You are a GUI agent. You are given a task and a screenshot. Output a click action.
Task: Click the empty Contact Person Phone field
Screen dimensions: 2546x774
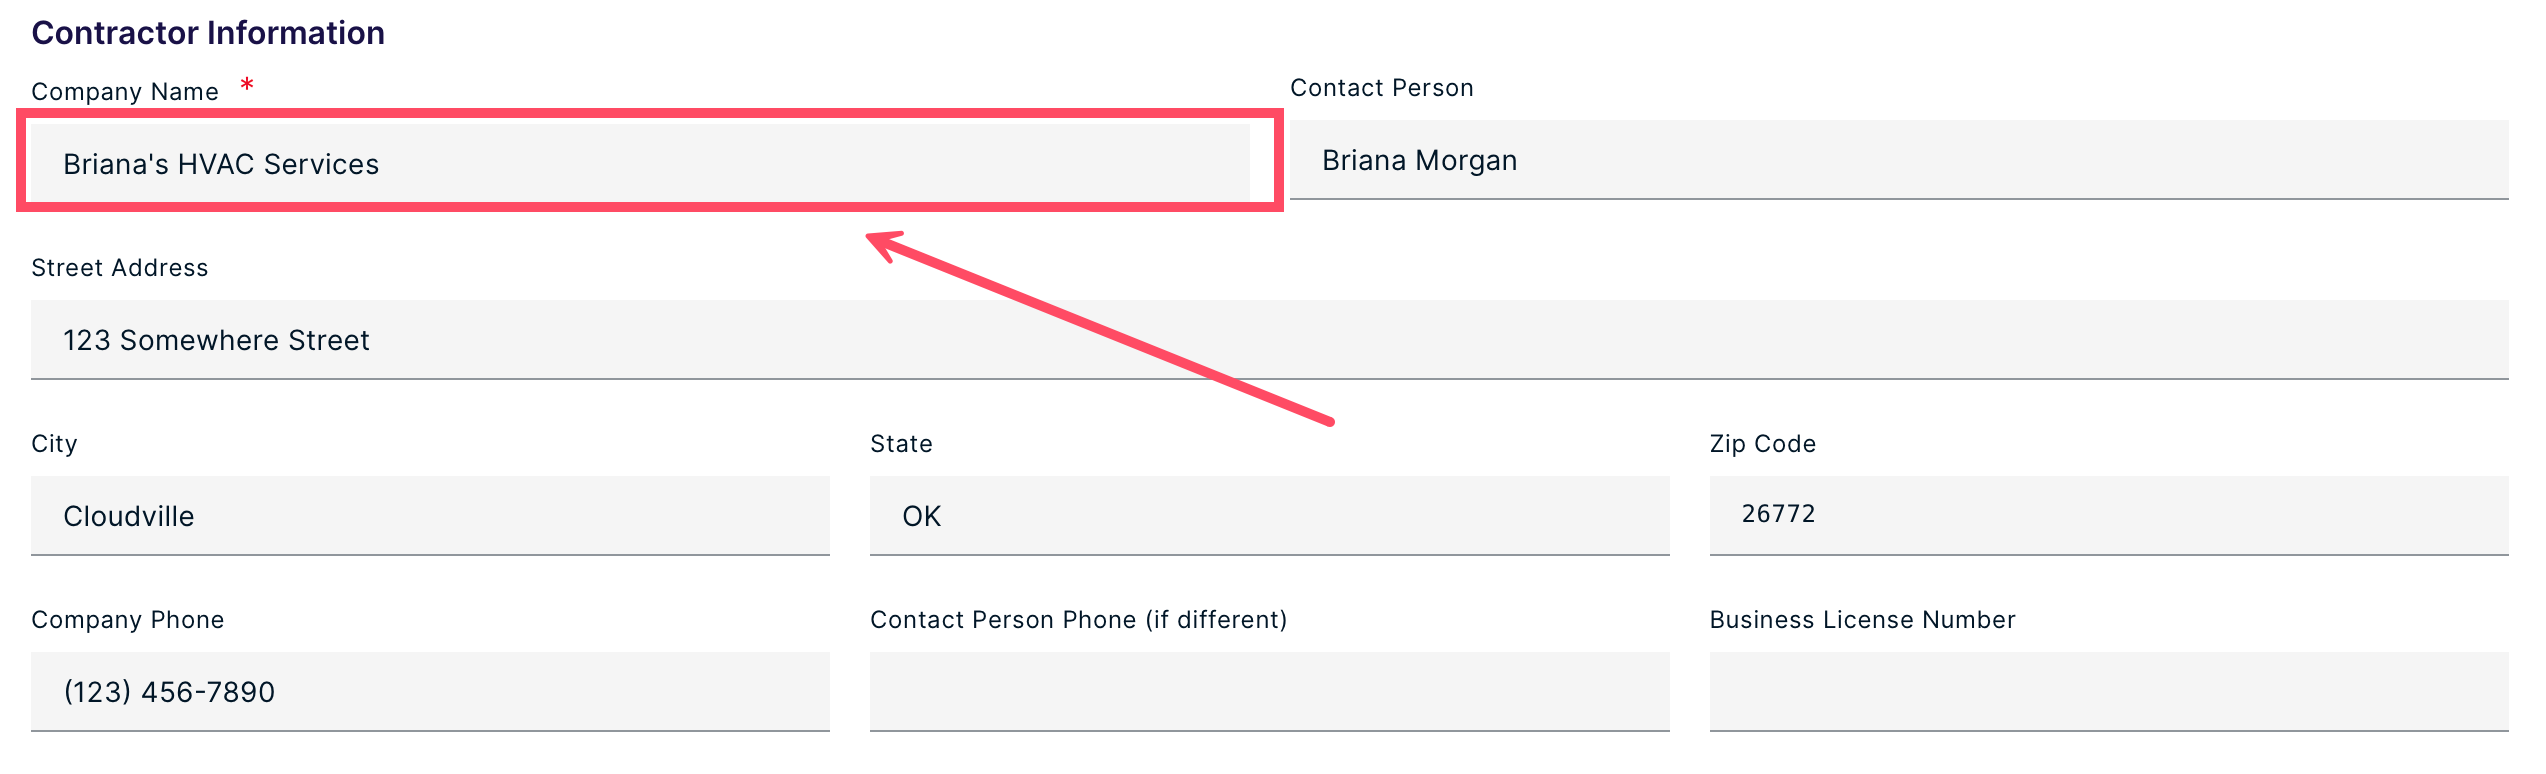[1270, 692]
